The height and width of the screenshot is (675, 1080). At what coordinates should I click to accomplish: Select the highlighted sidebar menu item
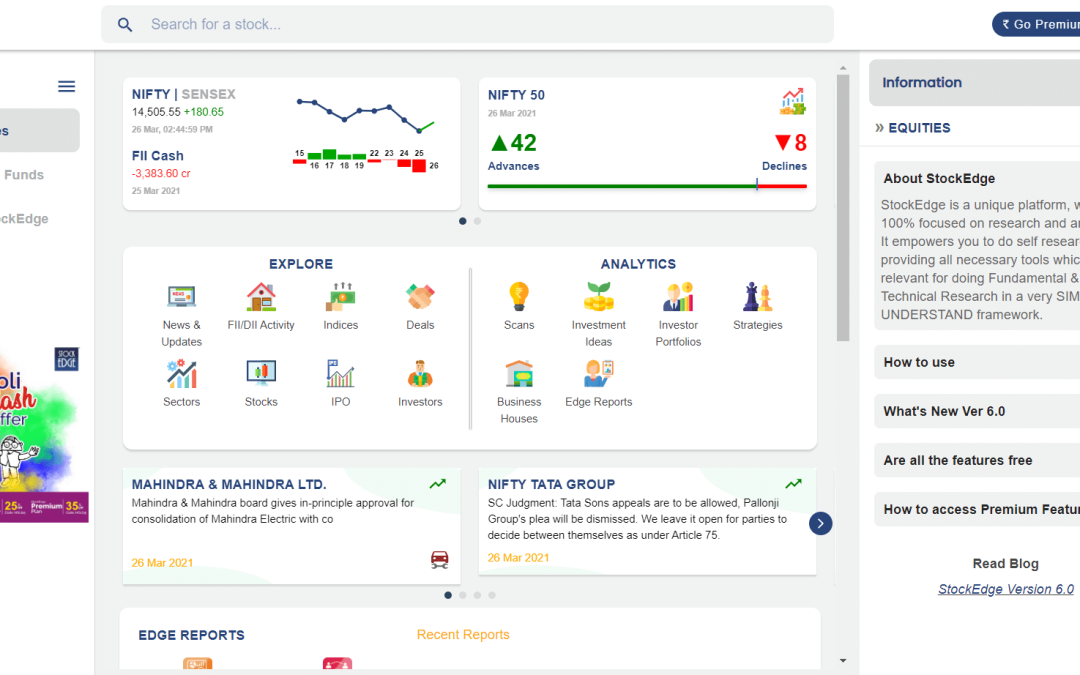tap(39, 130)
